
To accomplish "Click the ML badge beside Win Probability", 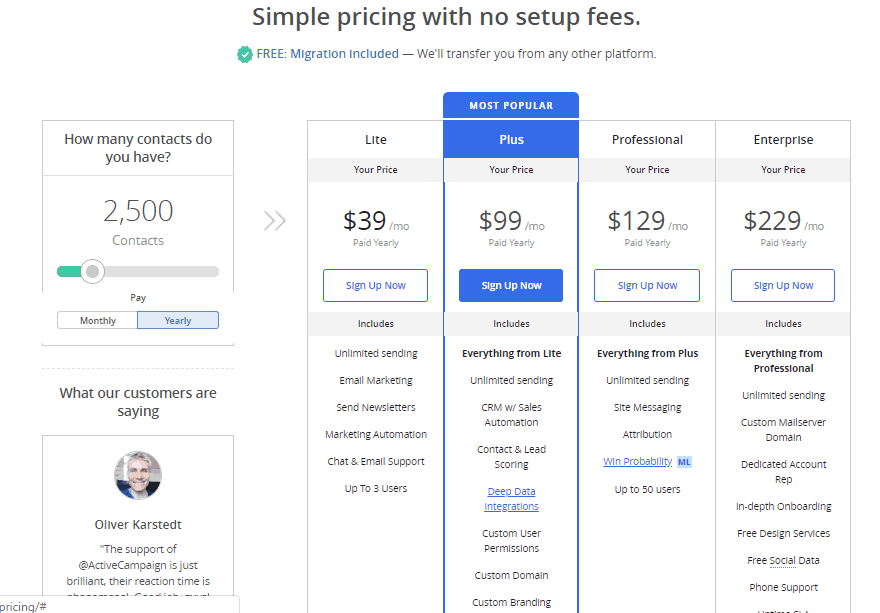I will tap(684, 462).
